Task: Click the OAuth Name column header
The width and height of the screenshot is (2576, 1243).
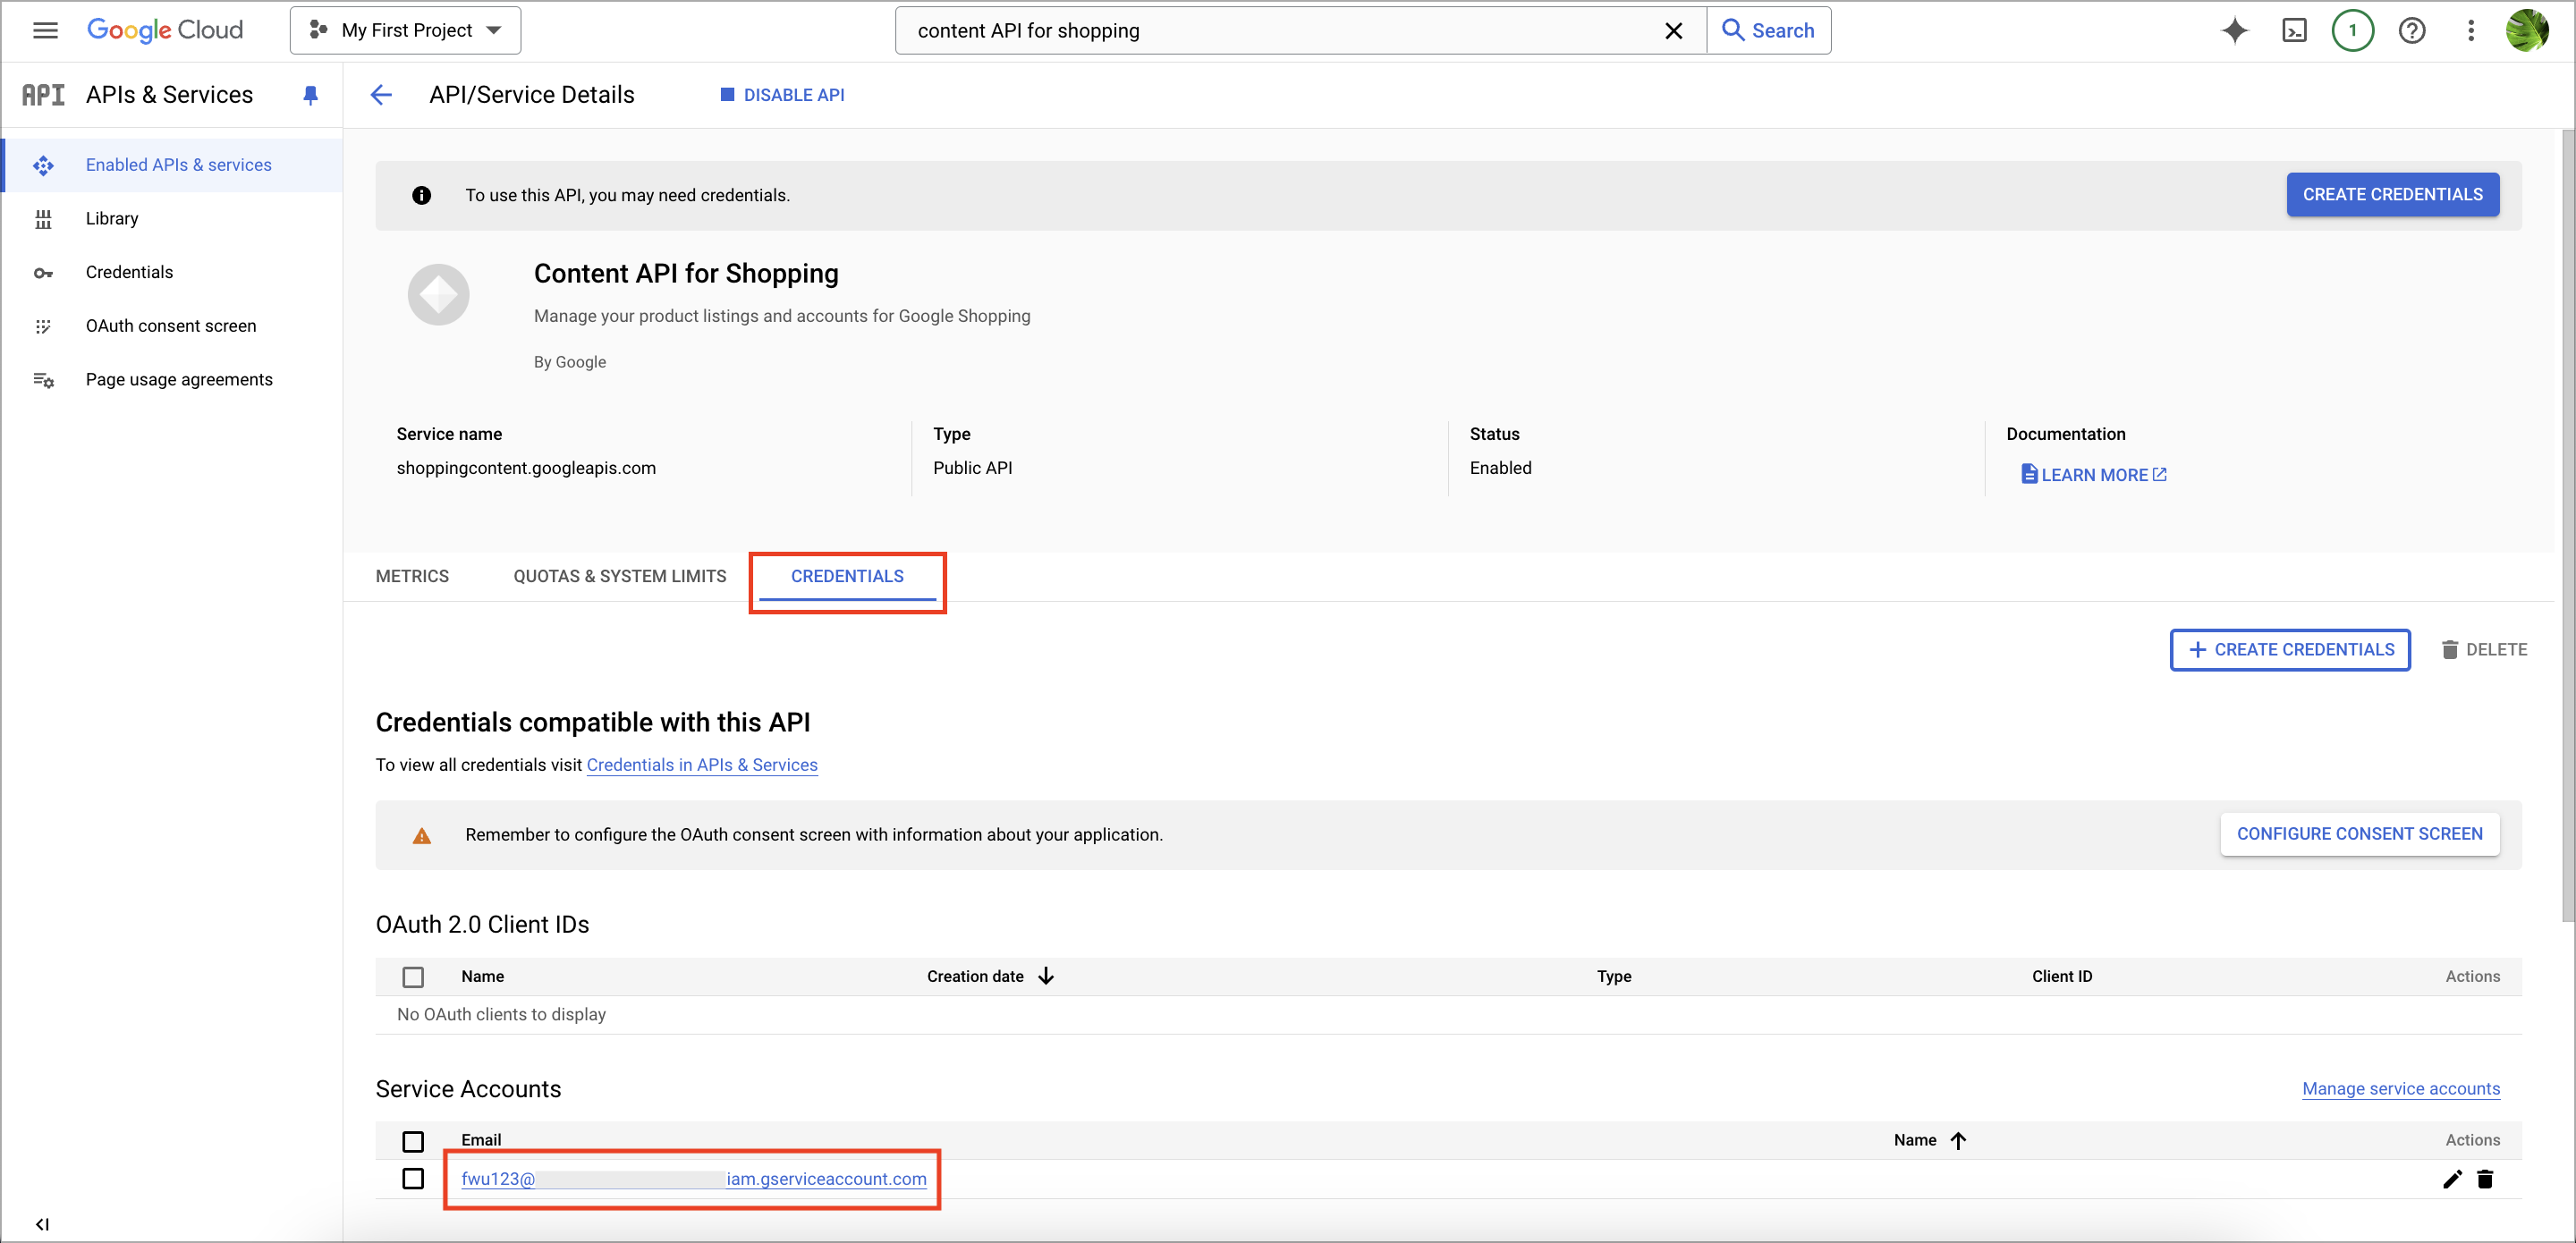Action: tap(482, 977)
